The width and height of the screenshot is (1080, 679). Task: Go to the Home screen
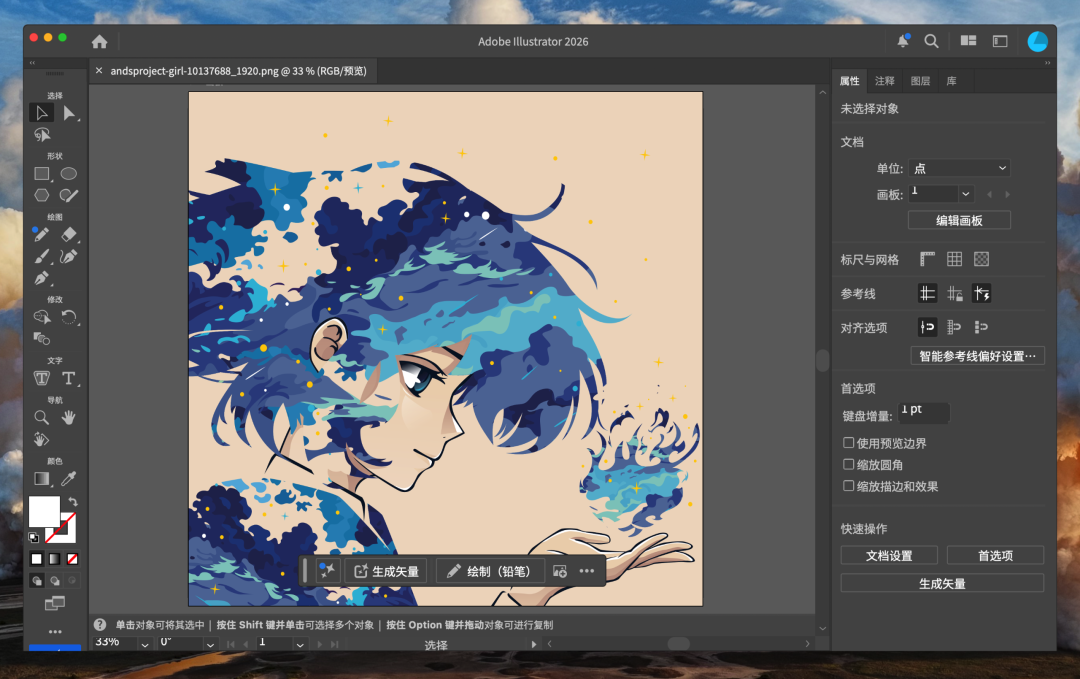pyautogui.click(x=99, y=41)
